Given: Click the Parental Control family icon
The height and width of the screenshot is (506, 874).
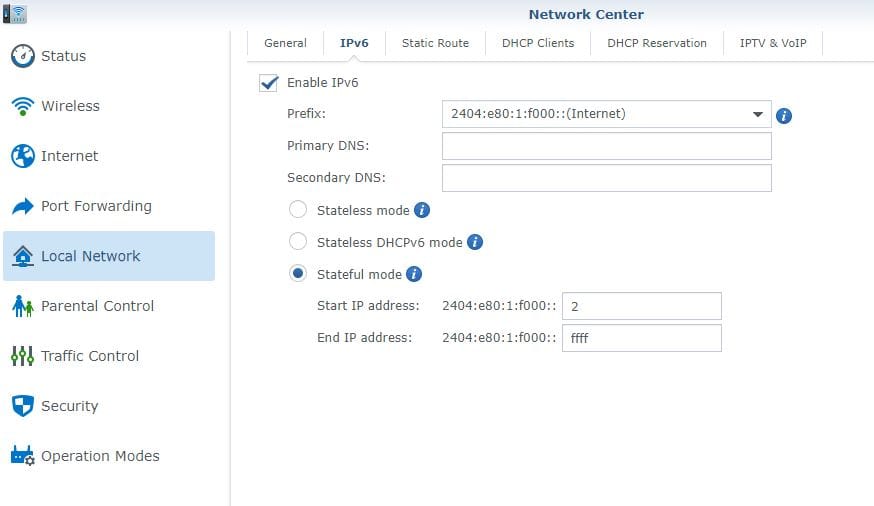Looking at the screenshot, I should tap(22, 306).
